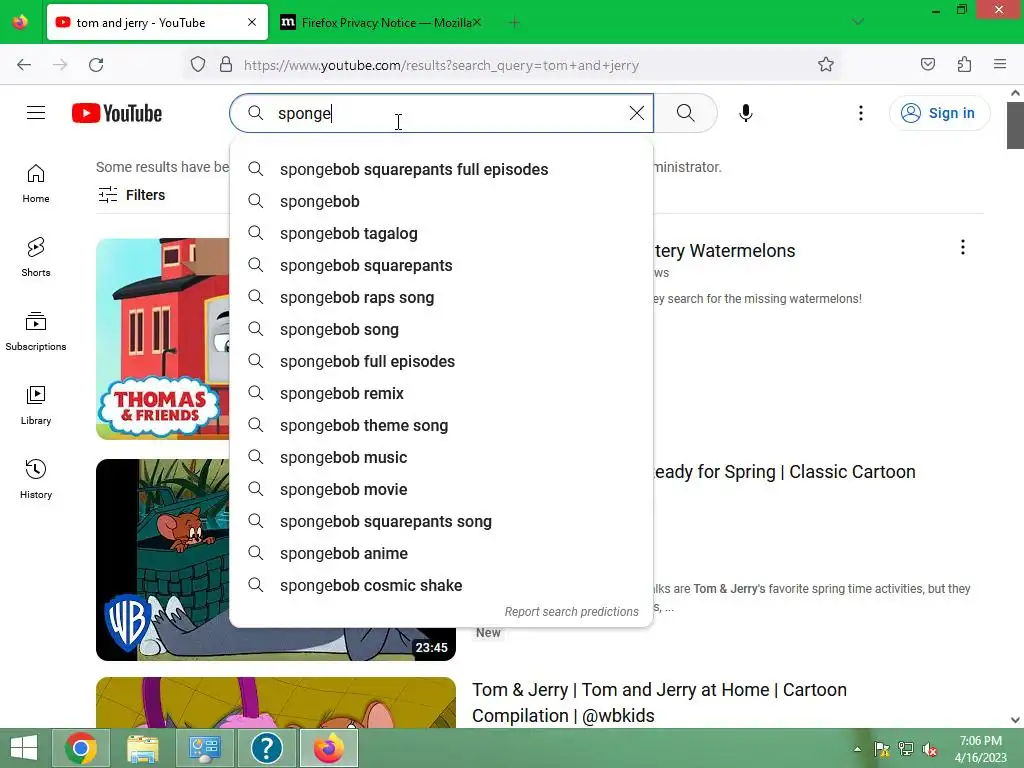Select suggestion spongebob squarepants full episodes

(x=441, y=169)
